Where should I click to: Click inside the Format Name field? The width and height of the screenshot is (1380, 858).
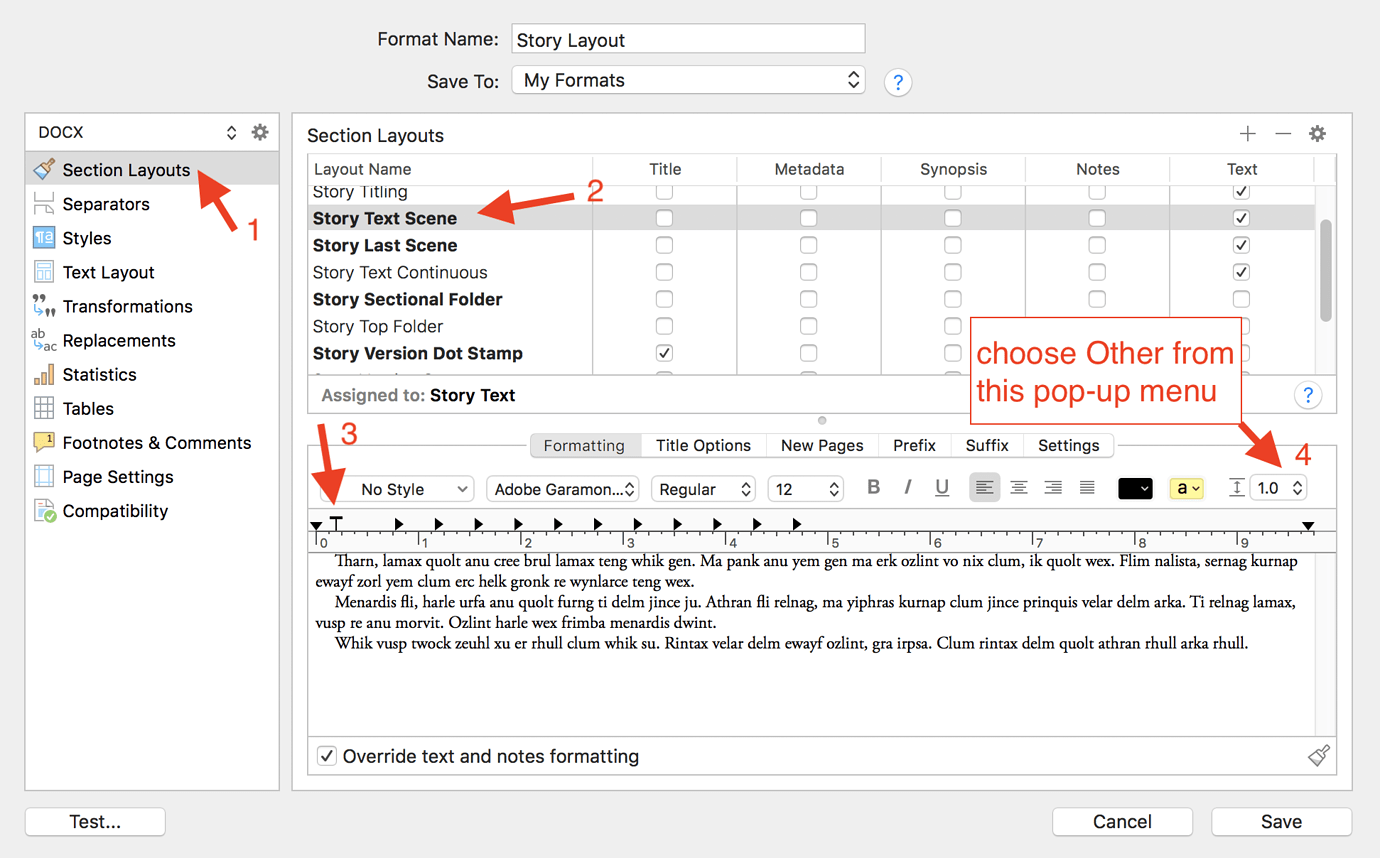click(x=687, y=38)
